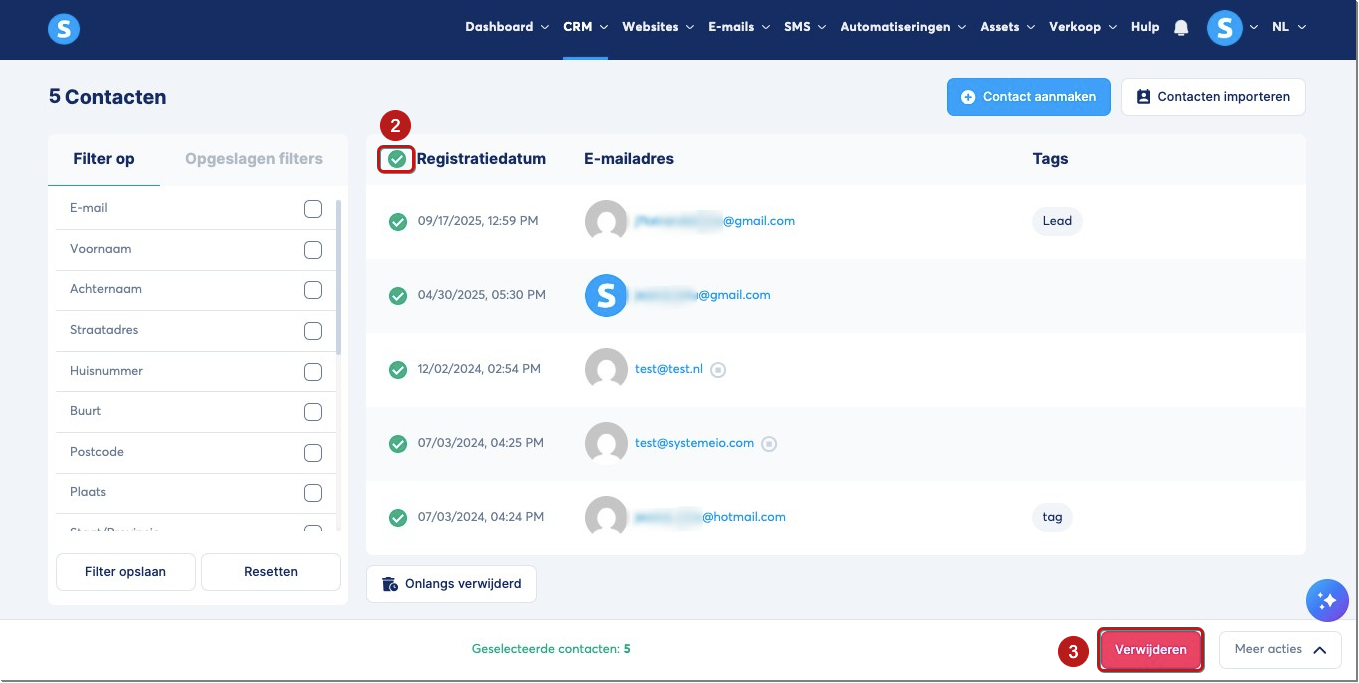The image size is (1359, 683).
Task: Check the Postcode filter checkbox
Action: coord(313,453)
